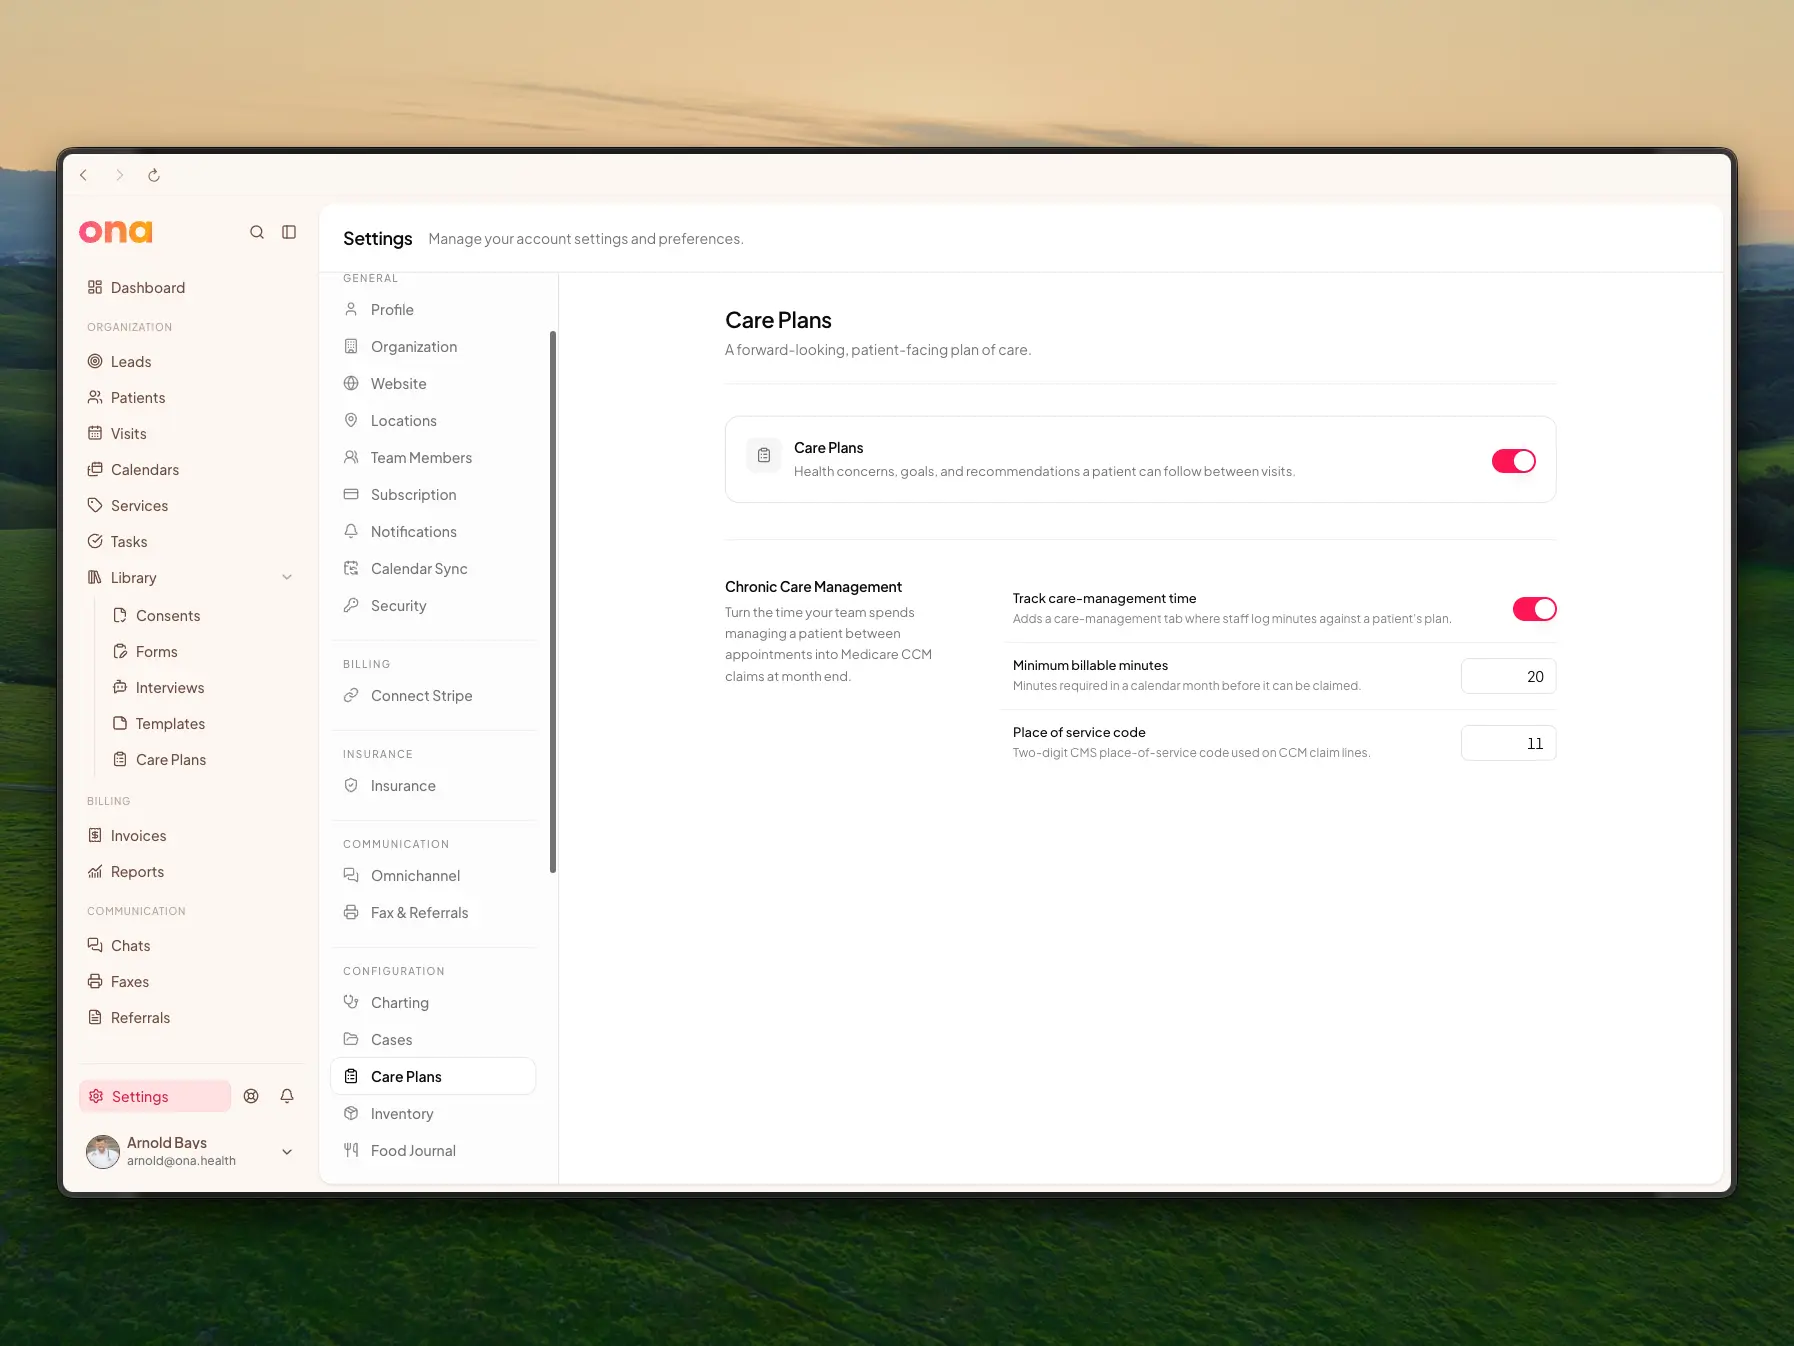The width and height of the screenshot is (1794, 1346).
Task: Open Locations settings
Action: [433, 421]
